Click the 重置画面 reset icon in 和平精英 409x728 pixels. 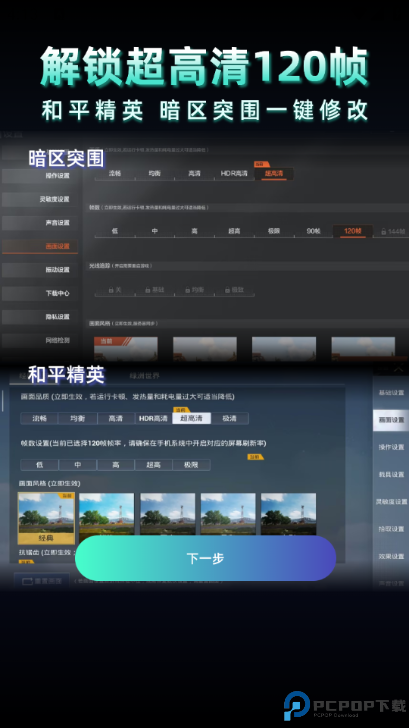coord(27,581)
